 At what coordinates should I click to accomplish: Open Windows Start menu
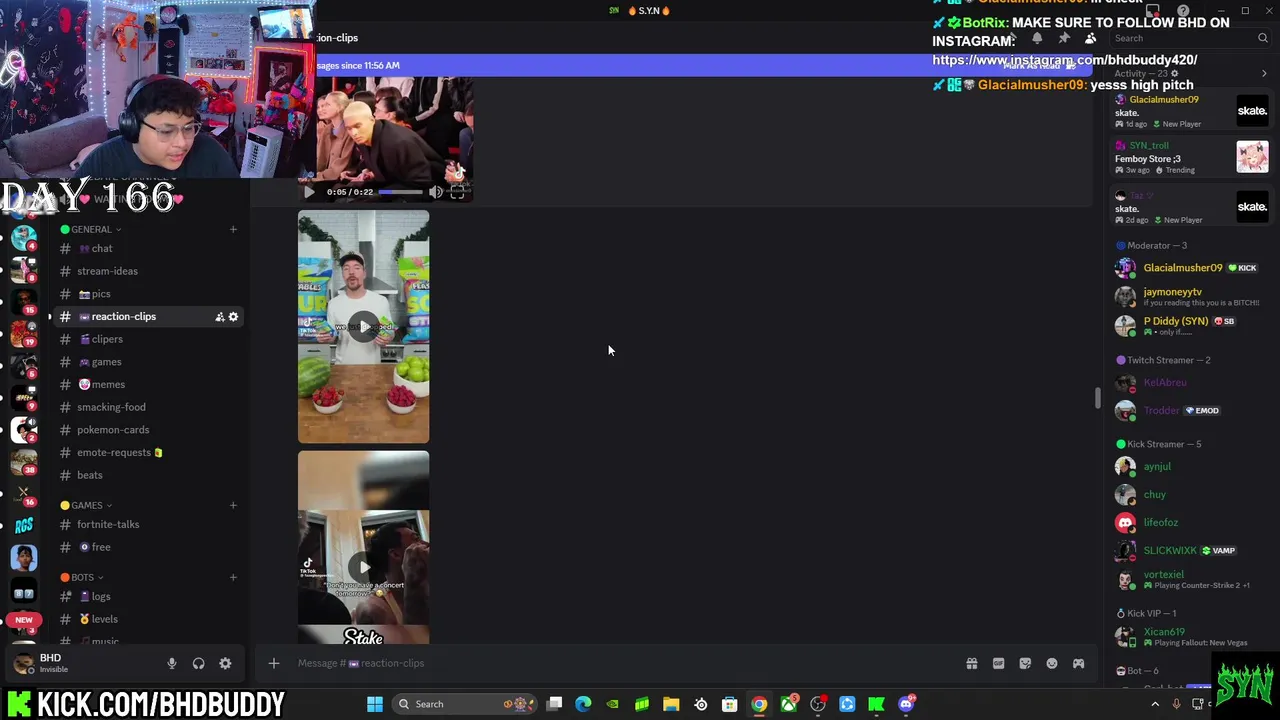[375, 704]
